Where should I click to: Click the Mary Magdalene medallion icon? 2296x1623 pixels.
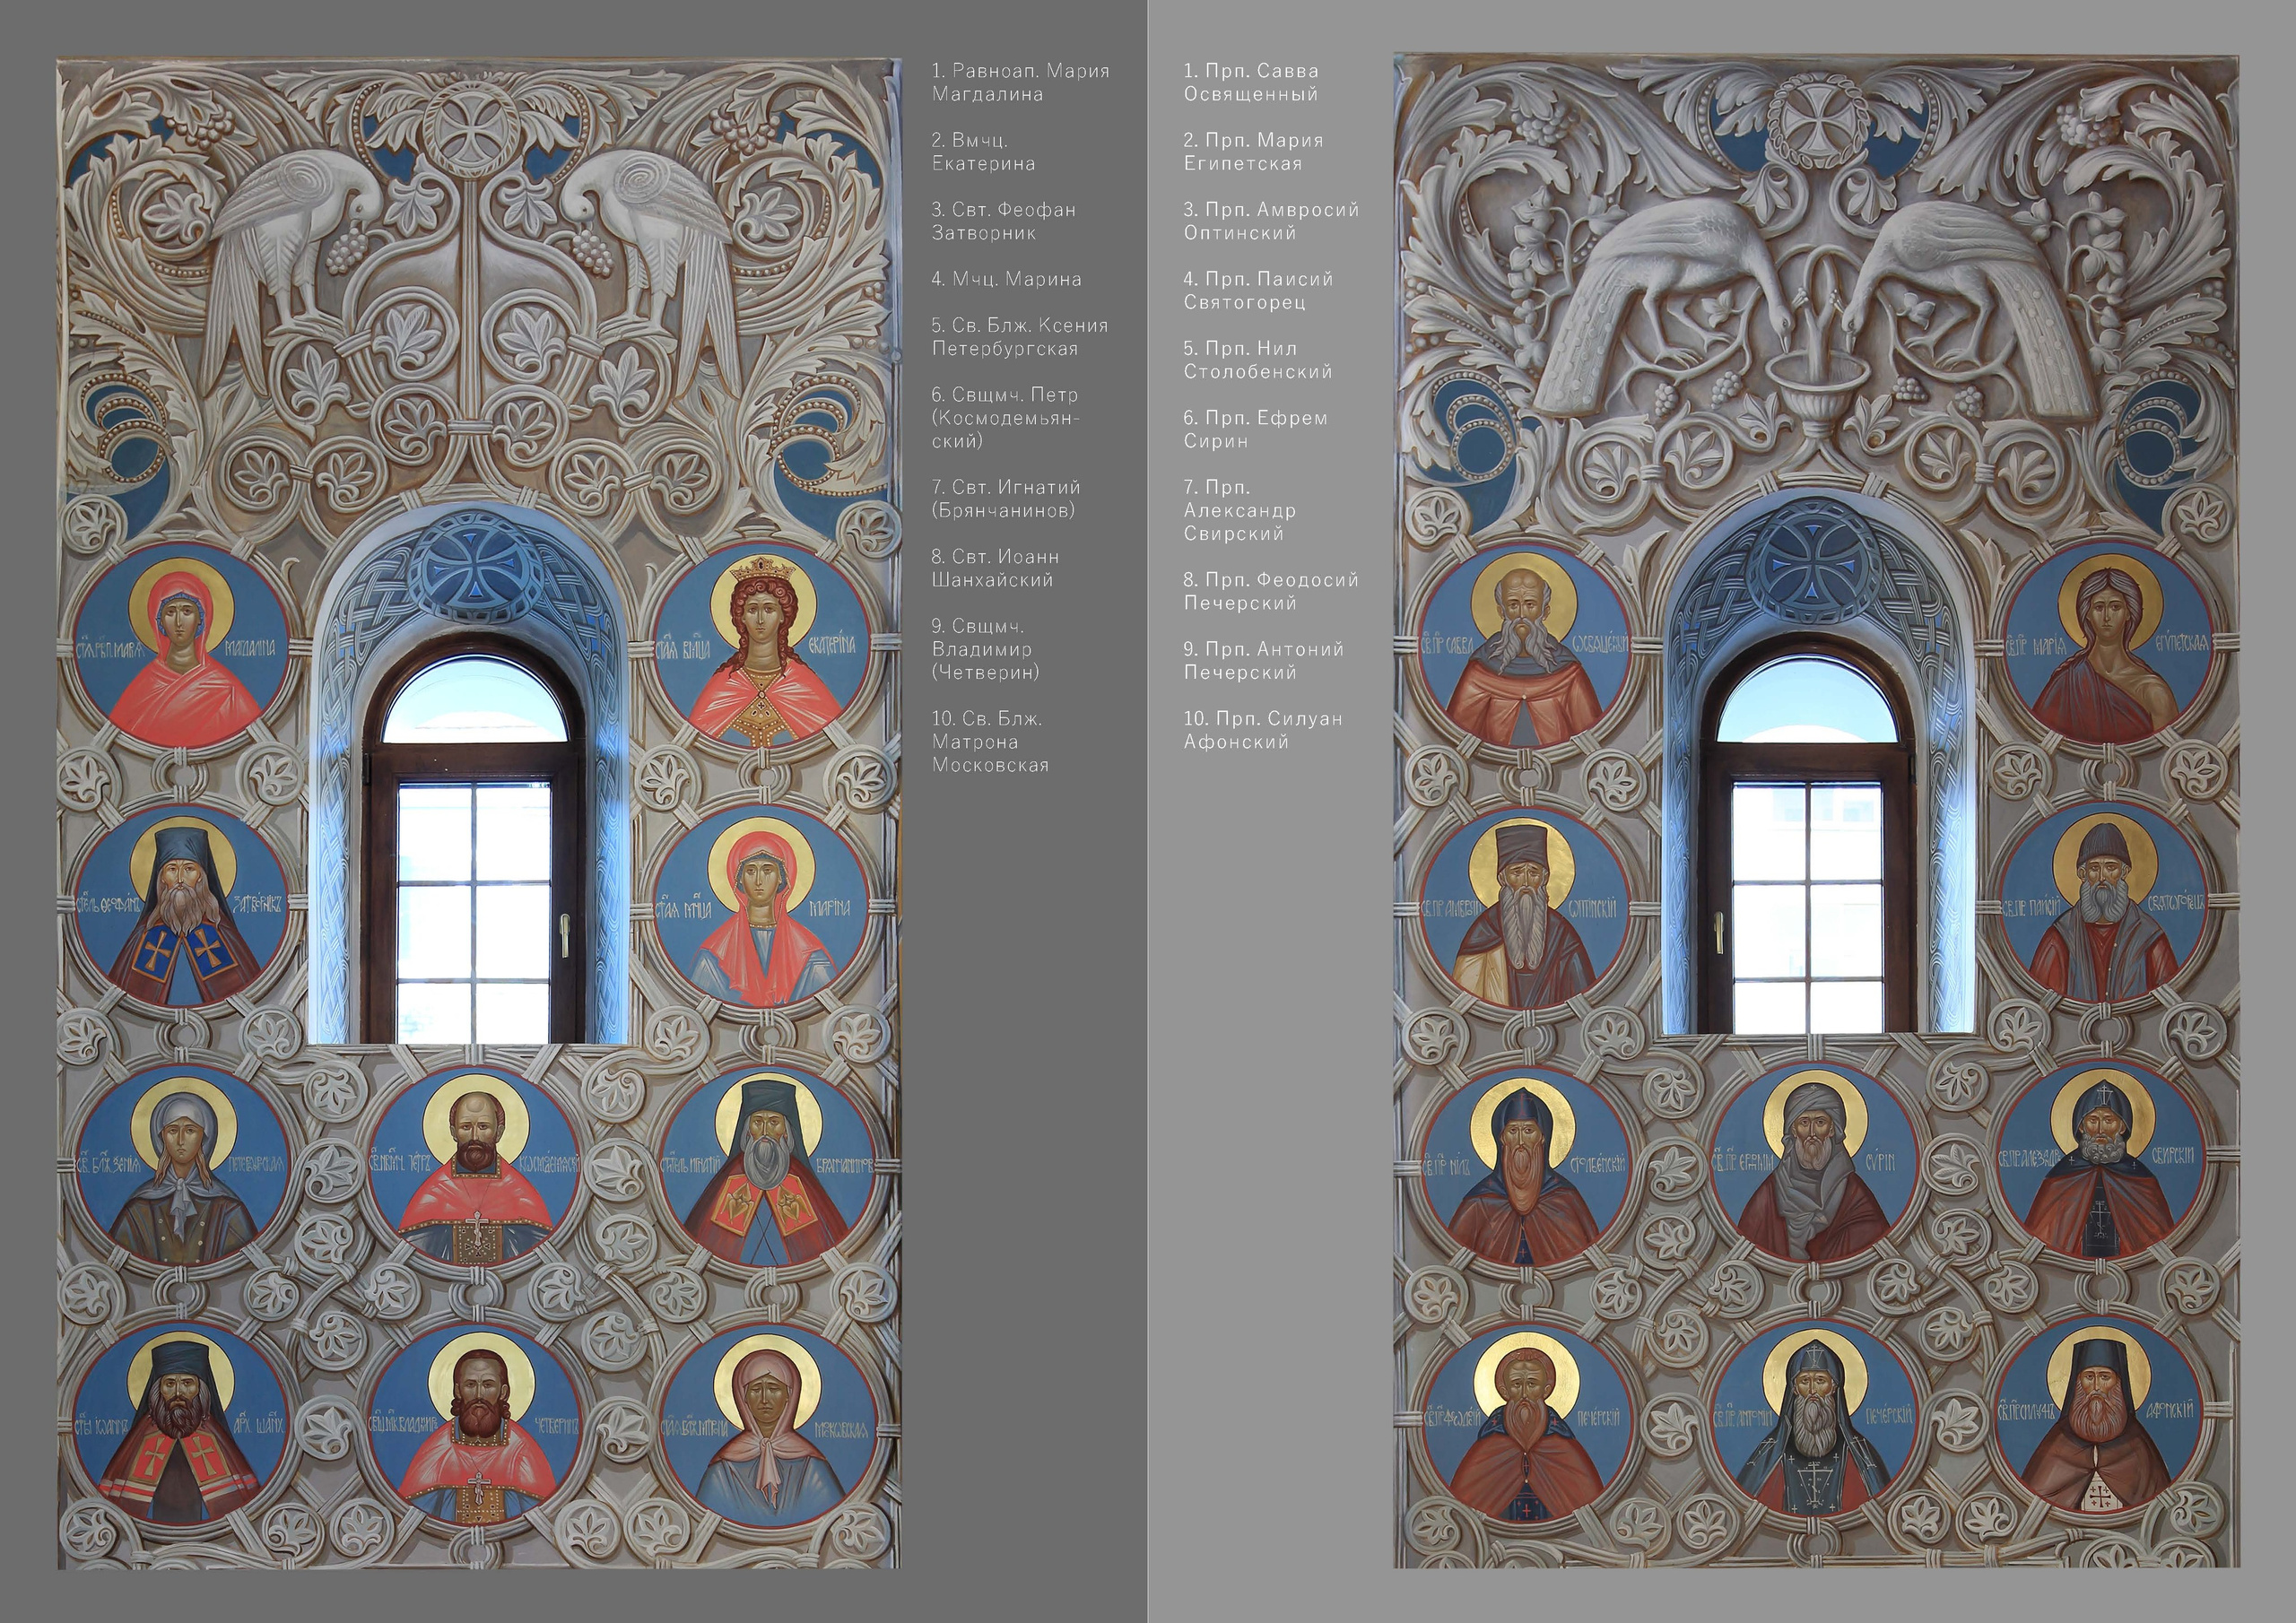(183, 646)
